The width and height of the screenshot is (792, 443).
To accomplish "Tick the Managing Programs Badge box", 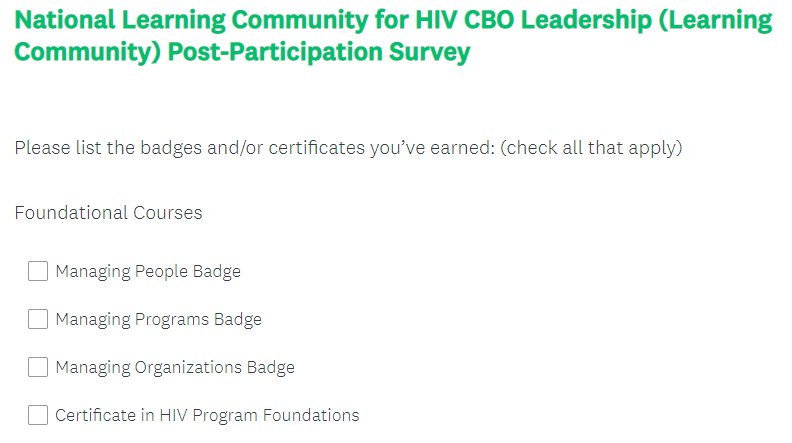I will (38, 319).
